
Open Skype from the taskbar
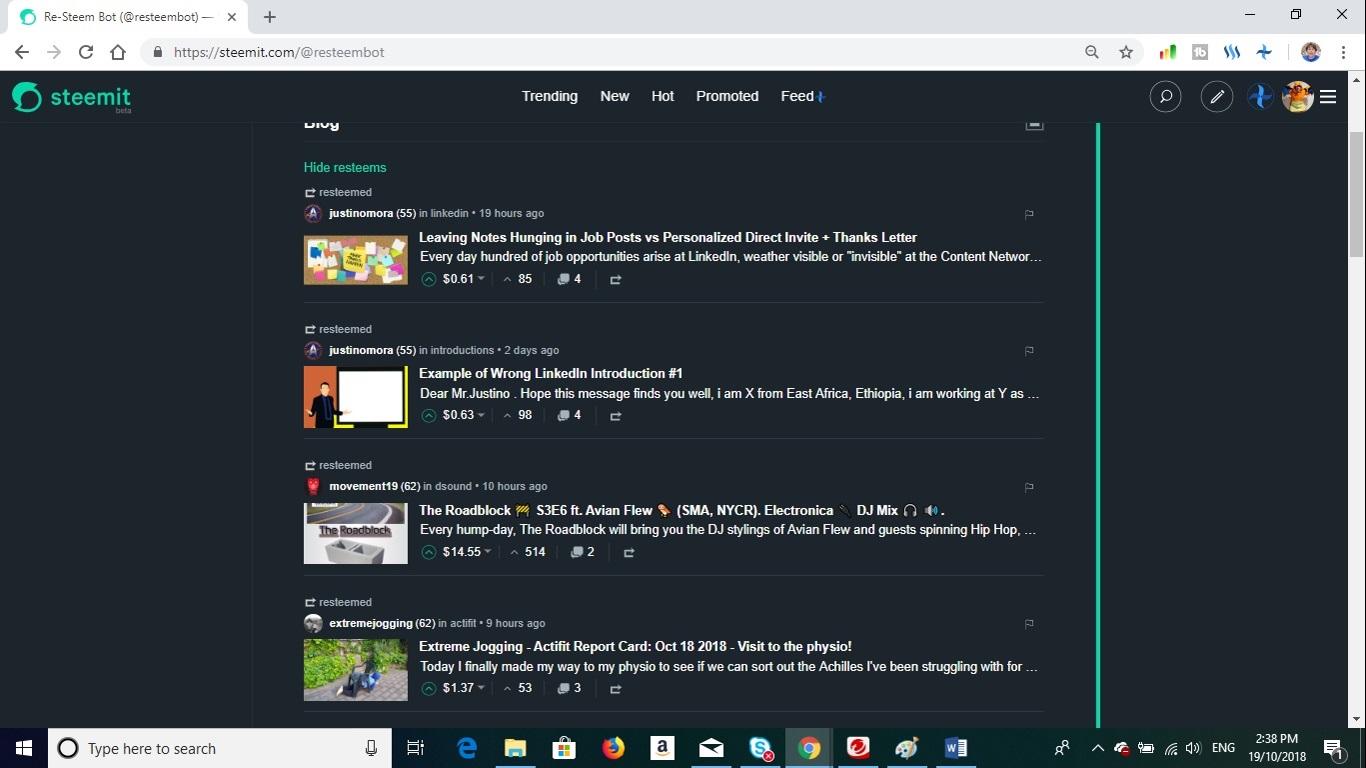(x=760, y=748)
